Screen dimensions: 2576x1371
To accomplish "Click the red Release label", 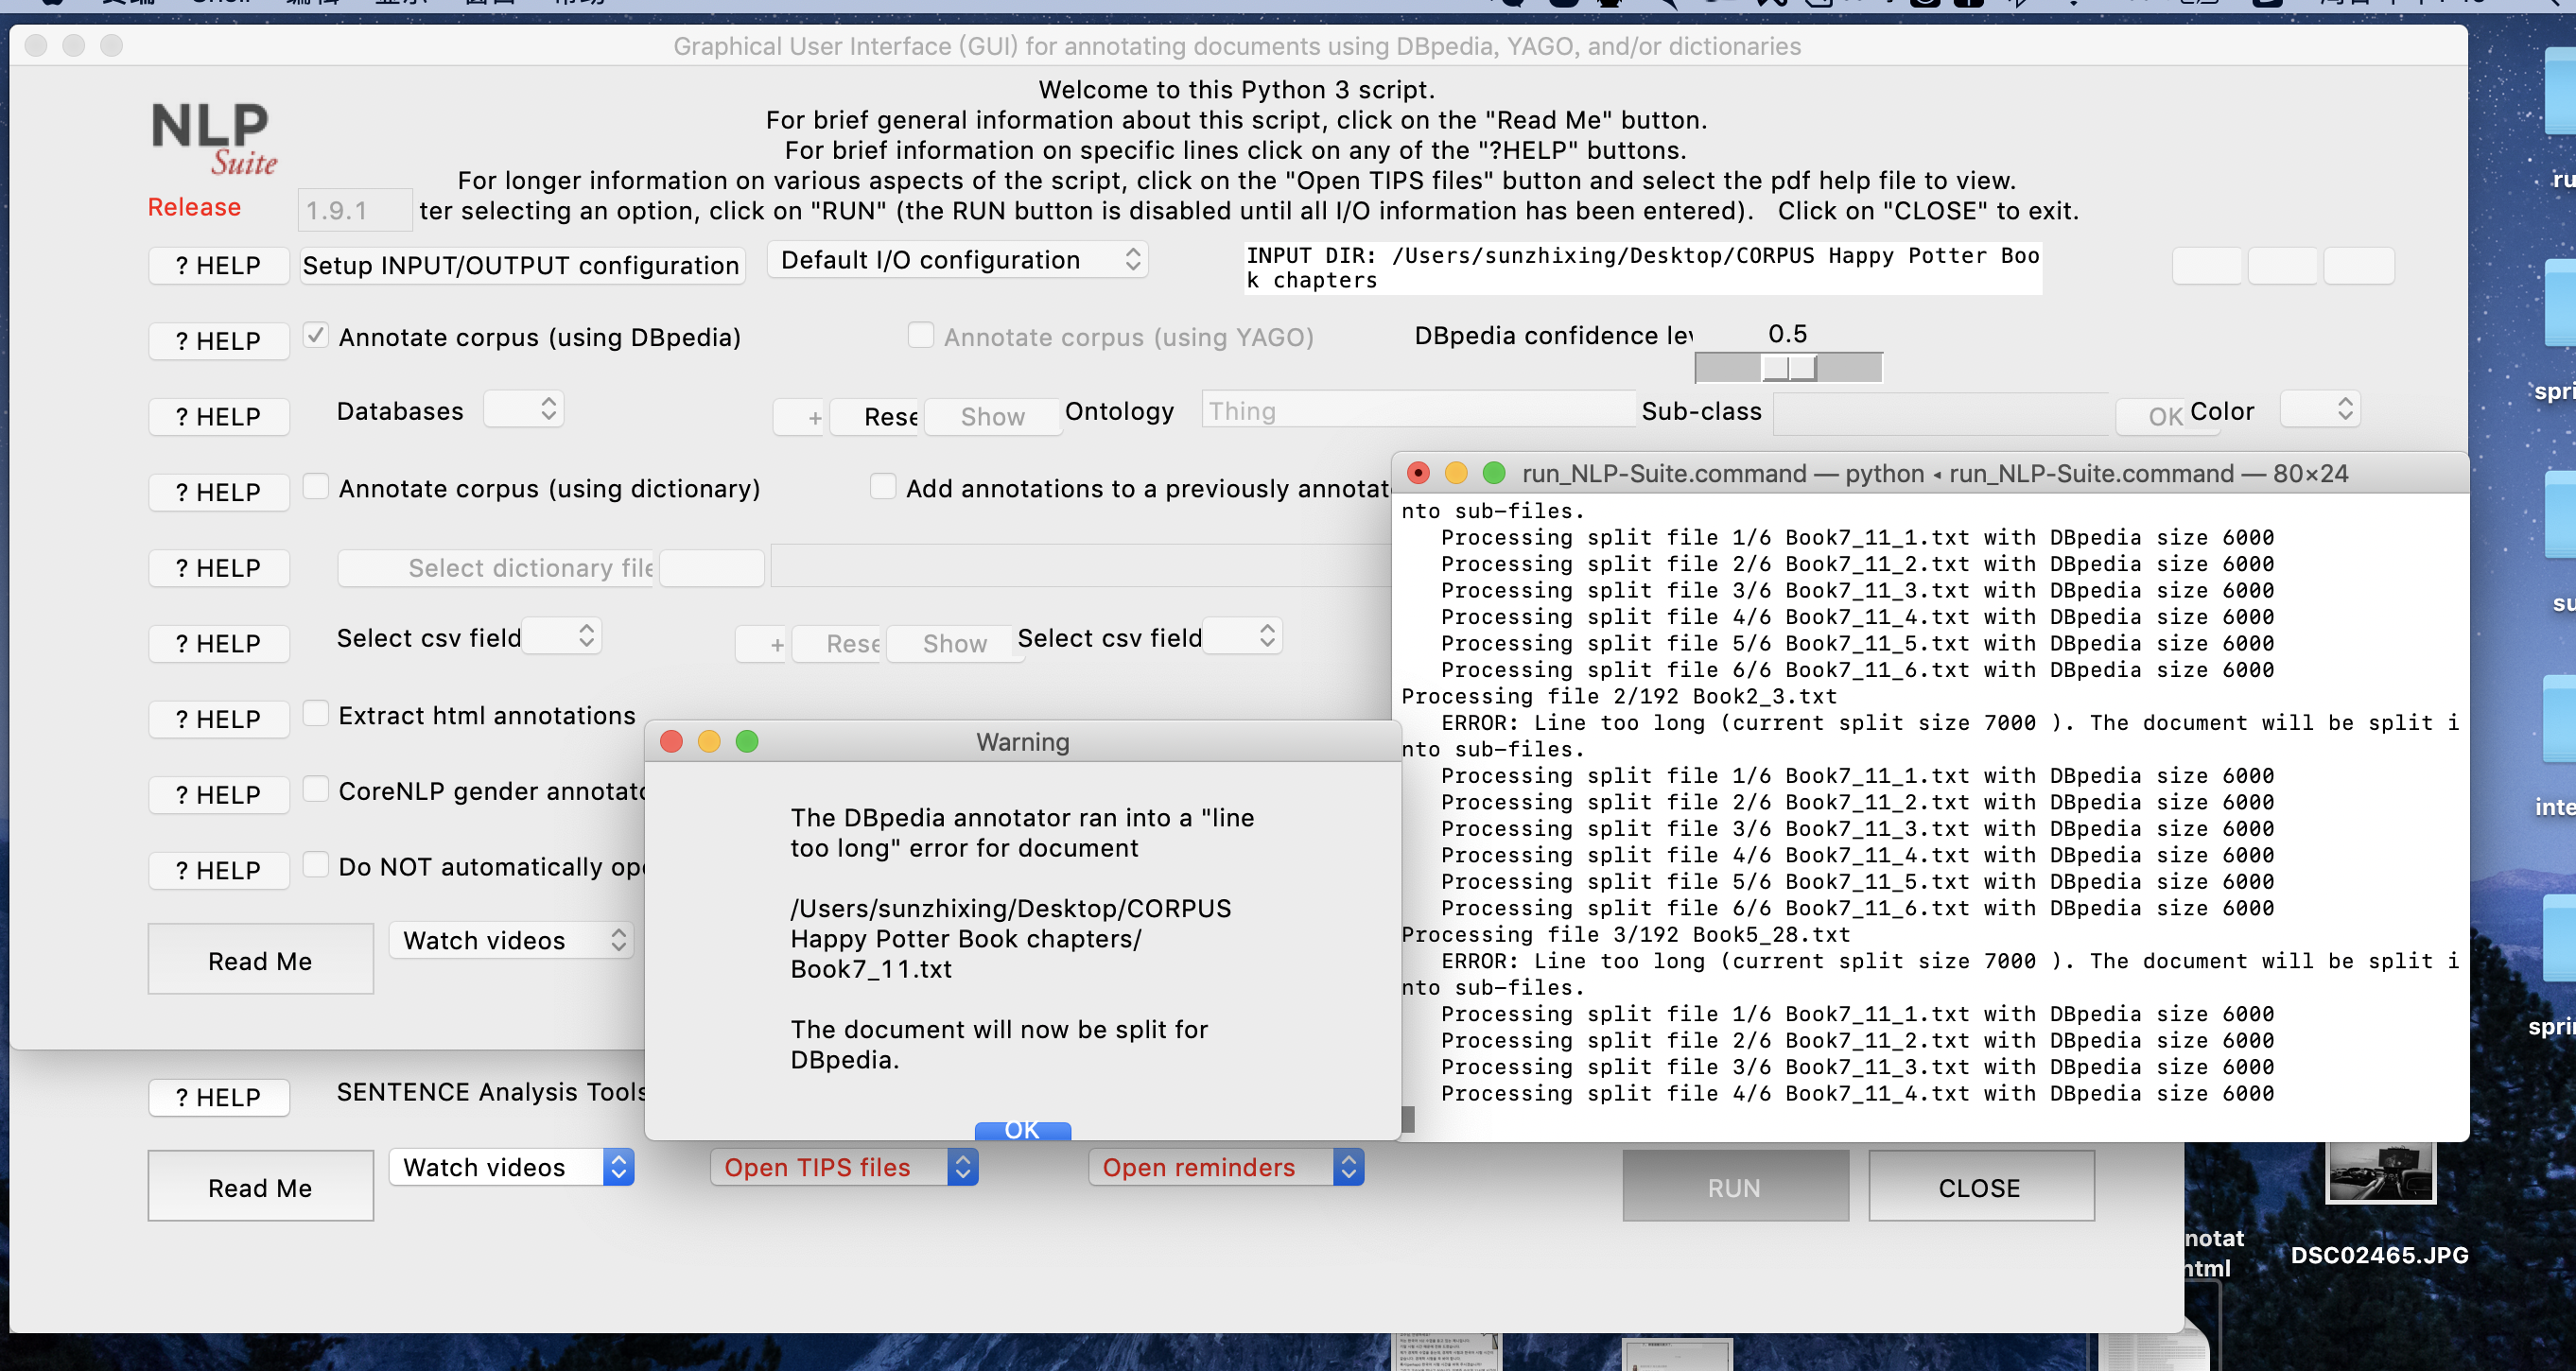I will point(194,207).
